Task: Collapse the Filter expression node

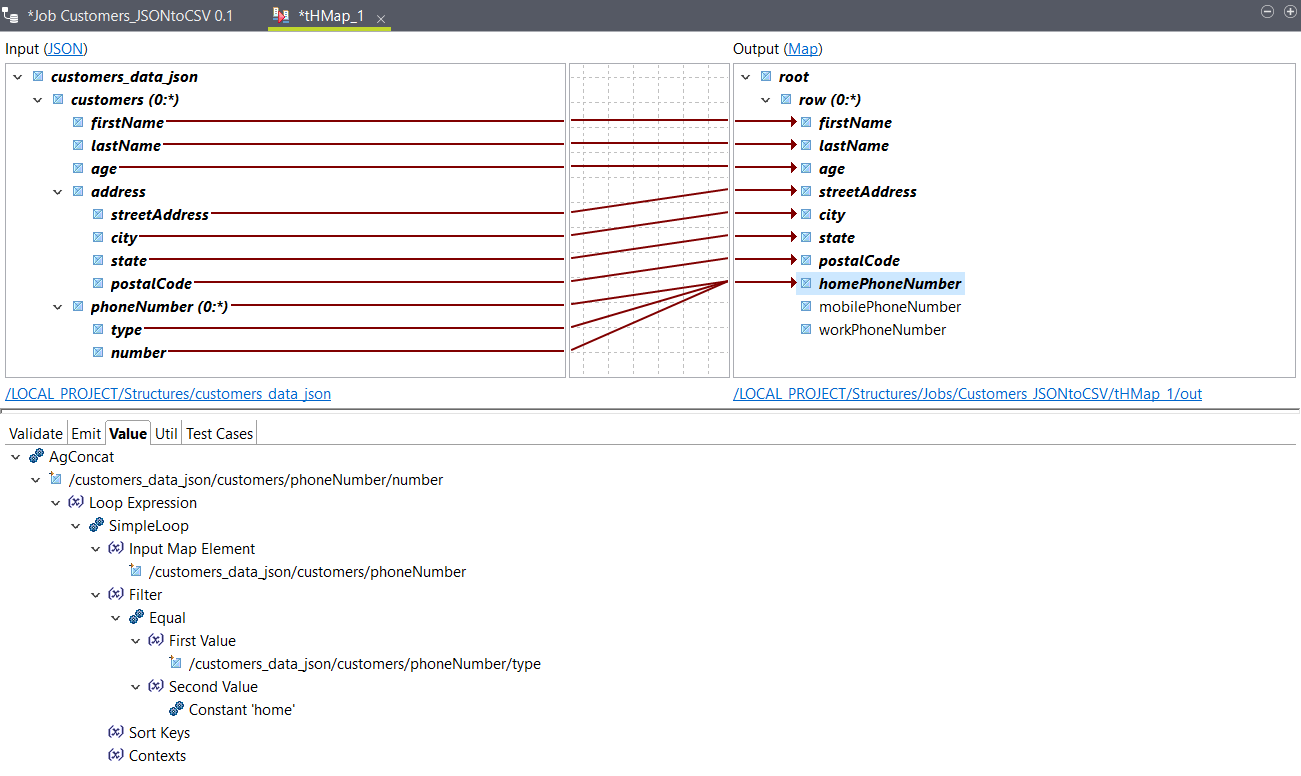Action: pyautogui.click(x=96, y=595)
